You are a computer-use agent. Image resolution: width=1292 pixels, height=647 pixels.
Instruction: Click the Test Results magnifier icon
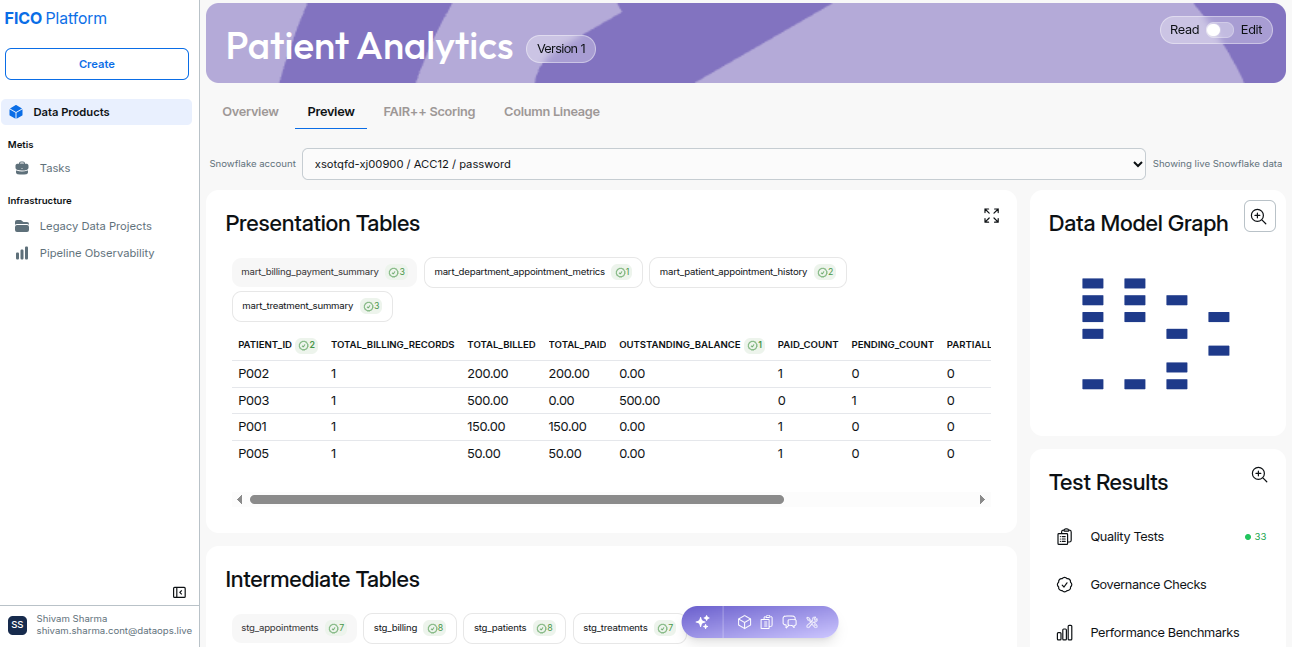pyautogui.click(x=1259, y=475)
